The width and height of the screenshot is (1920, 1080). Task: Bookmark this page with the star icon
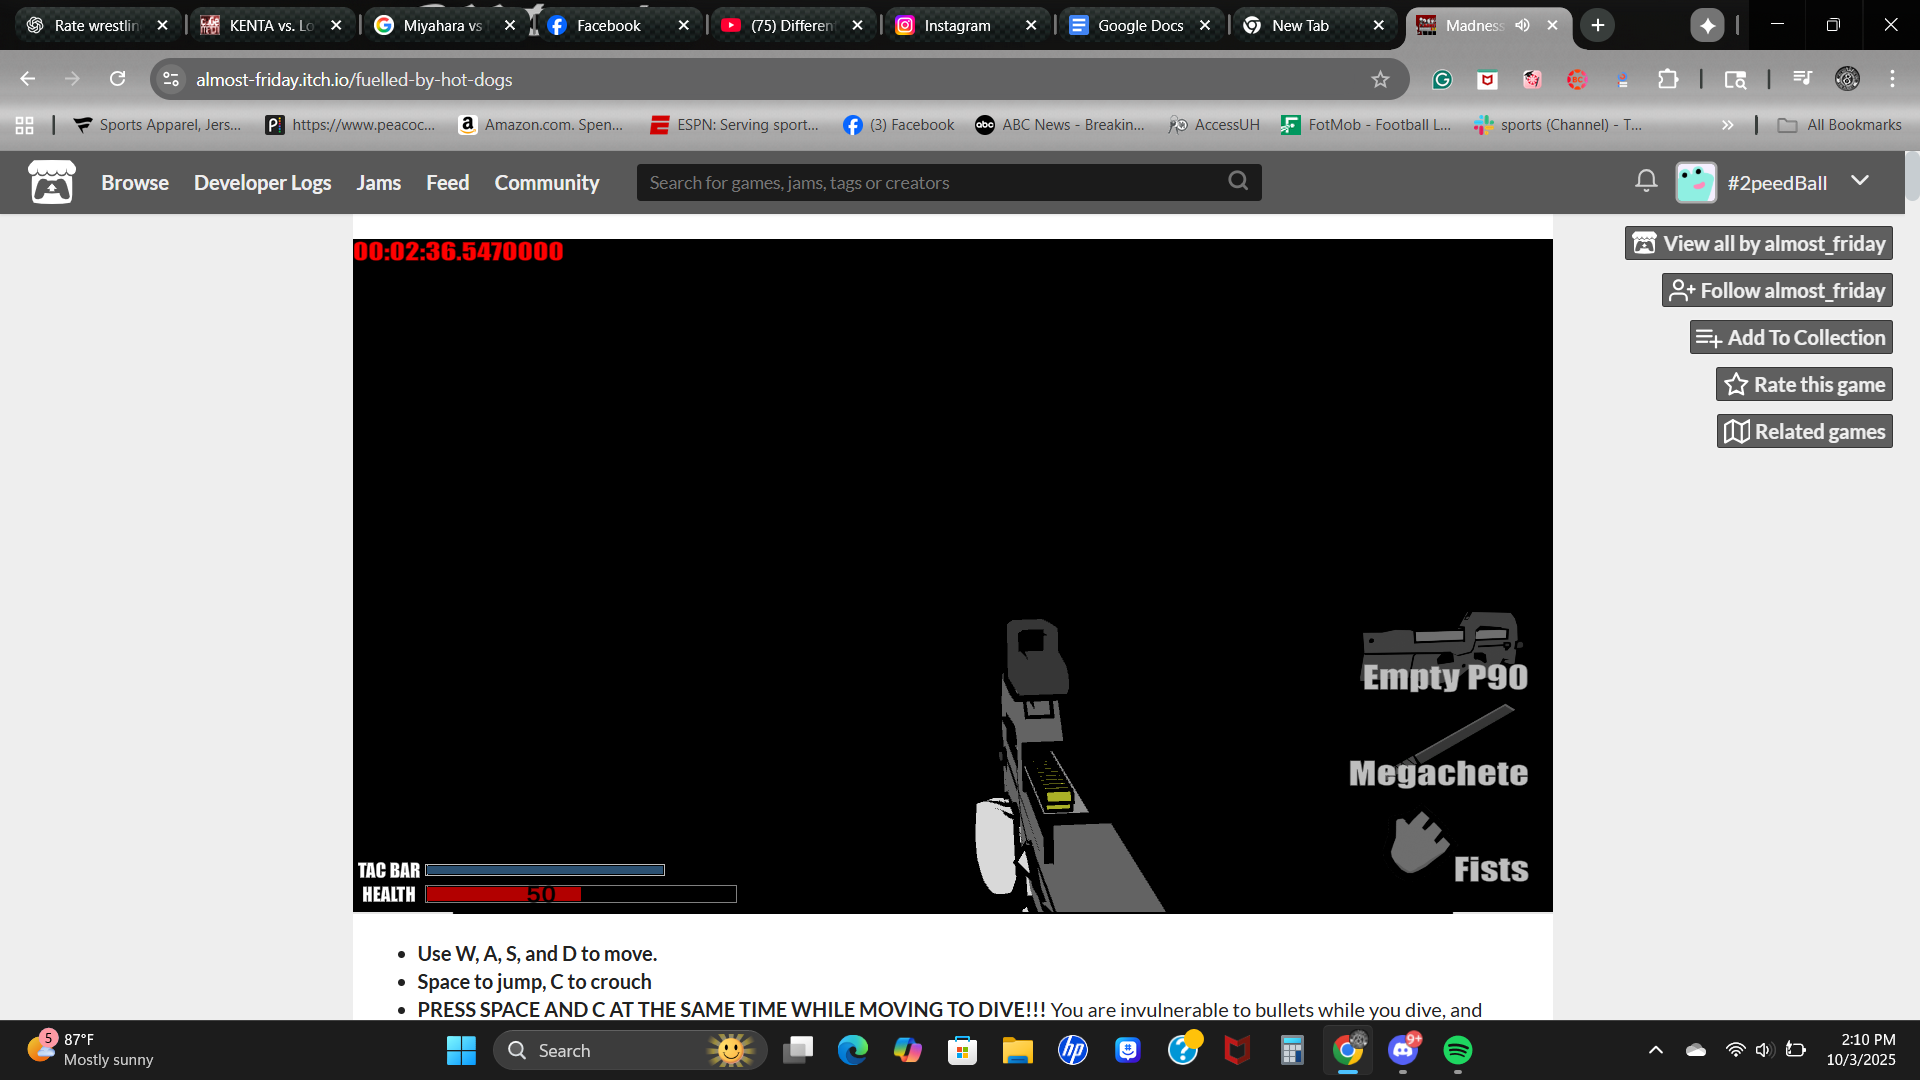(1380, 79)
